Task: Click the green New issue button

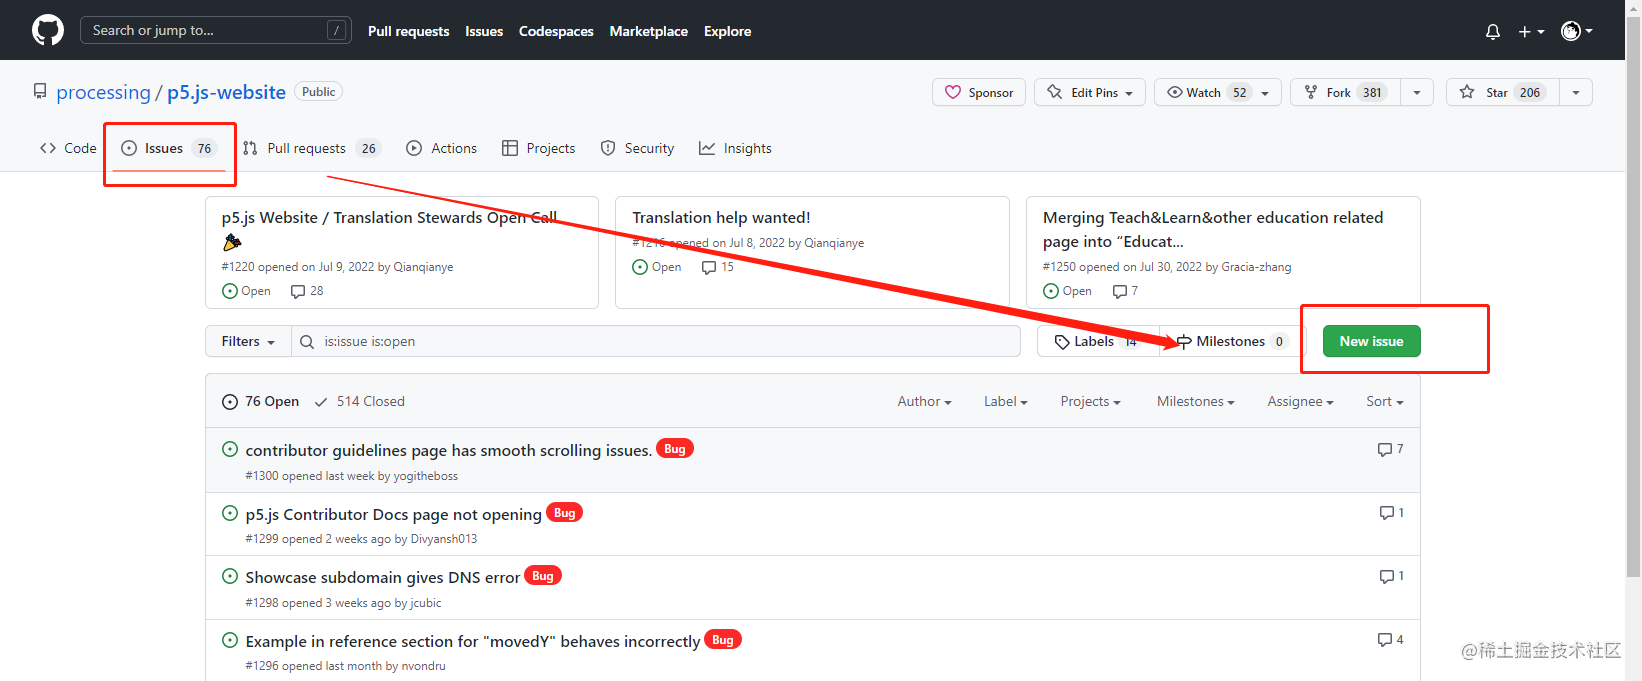Action: pos(1371,341)
